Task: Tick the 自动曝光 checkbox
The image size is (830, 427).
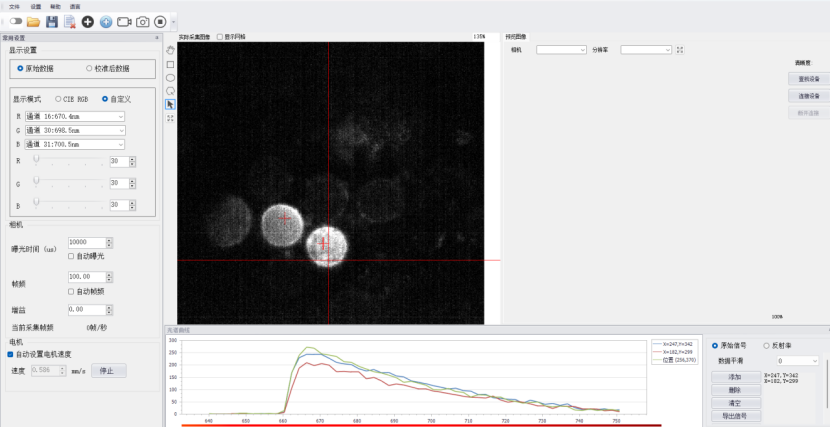Action: point(71,256)
